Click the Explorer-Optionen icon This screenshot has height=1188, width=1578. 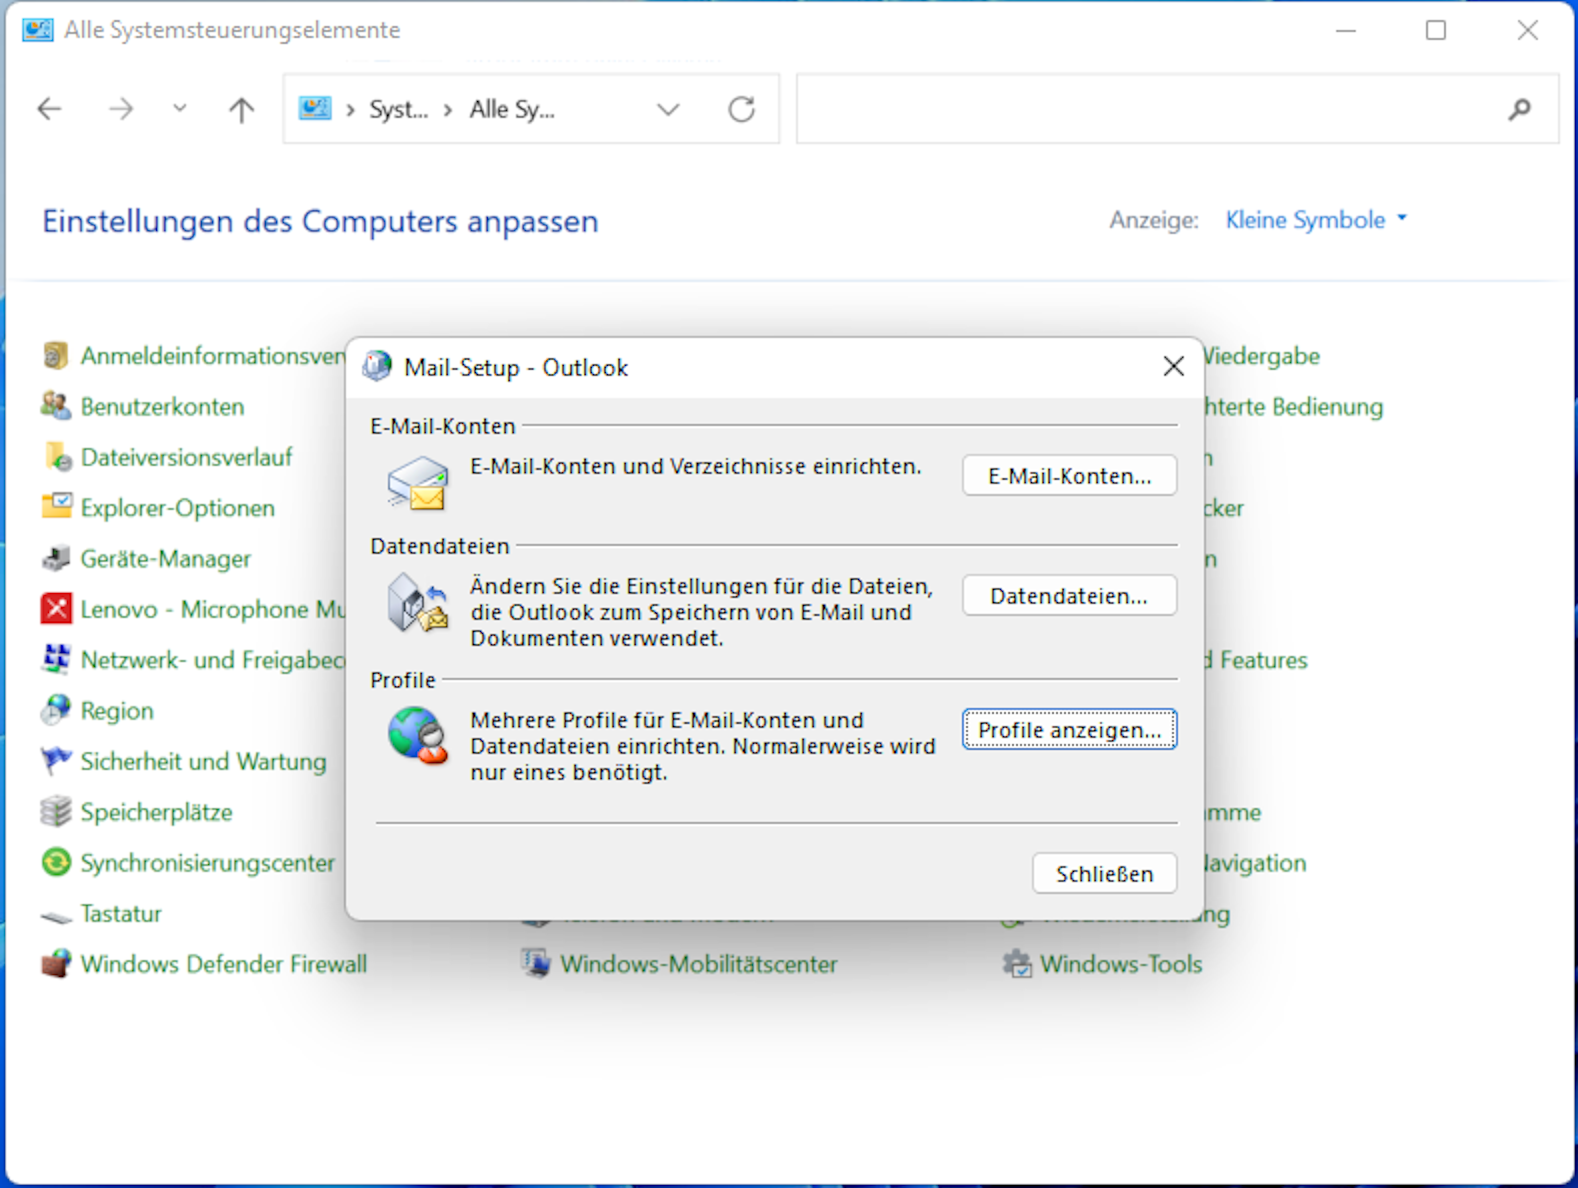pyautogui.click(x=57, y=507)
